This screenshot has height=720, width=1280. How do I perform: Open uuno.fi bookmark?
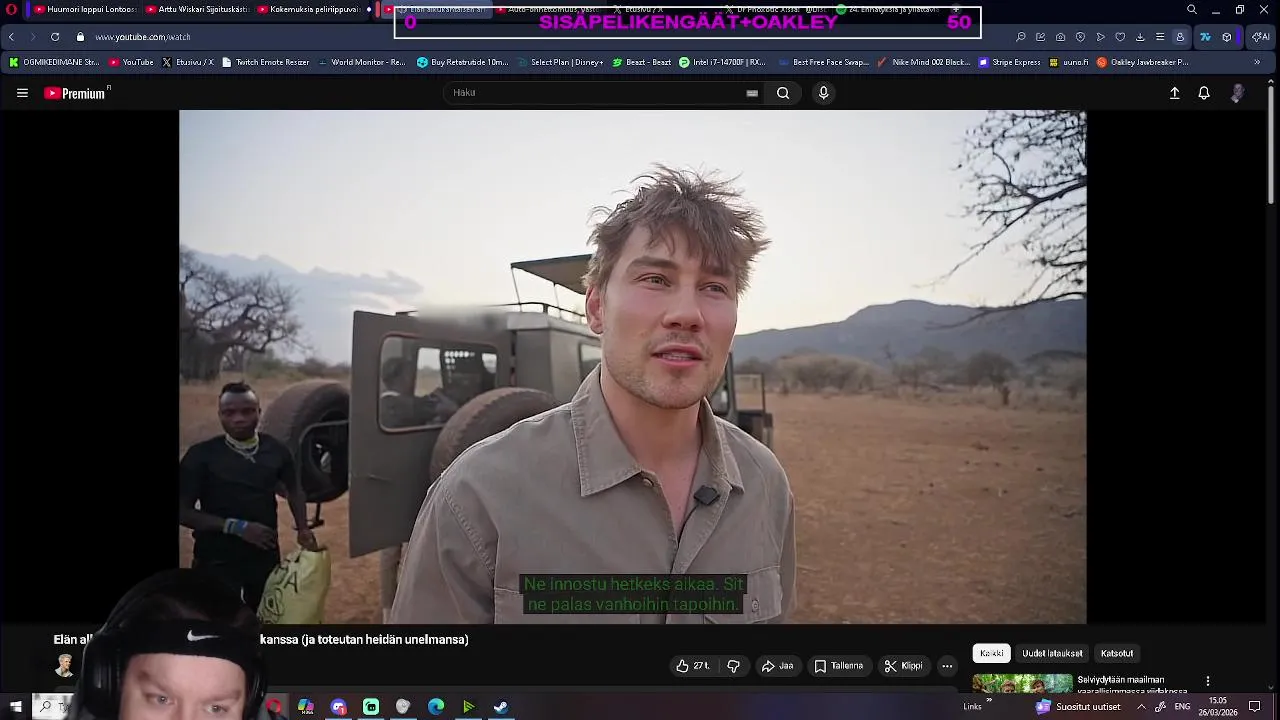[1069, 62]
